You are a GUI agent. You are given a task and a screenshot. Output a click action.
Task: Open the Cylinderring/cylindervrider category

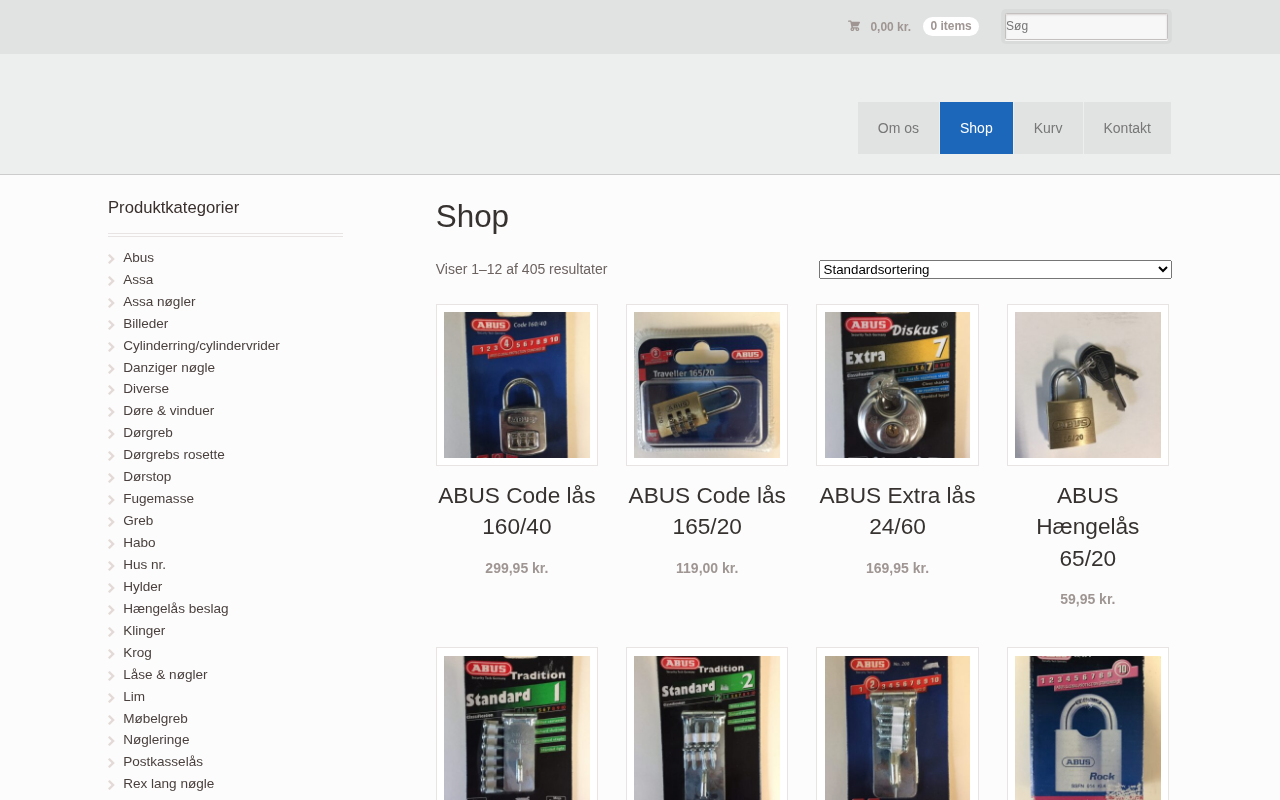(201, 346)
